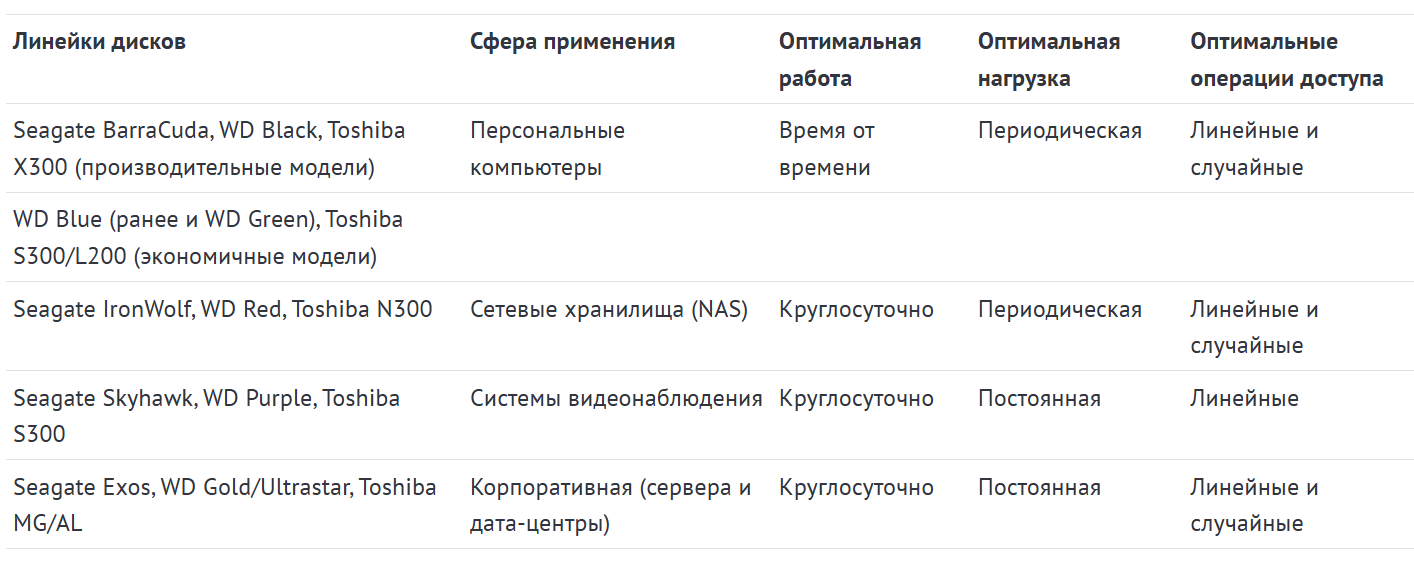Click the "Оптимальная нагрузка" column header
The image size is (1414, 561).
(1048, 60)
